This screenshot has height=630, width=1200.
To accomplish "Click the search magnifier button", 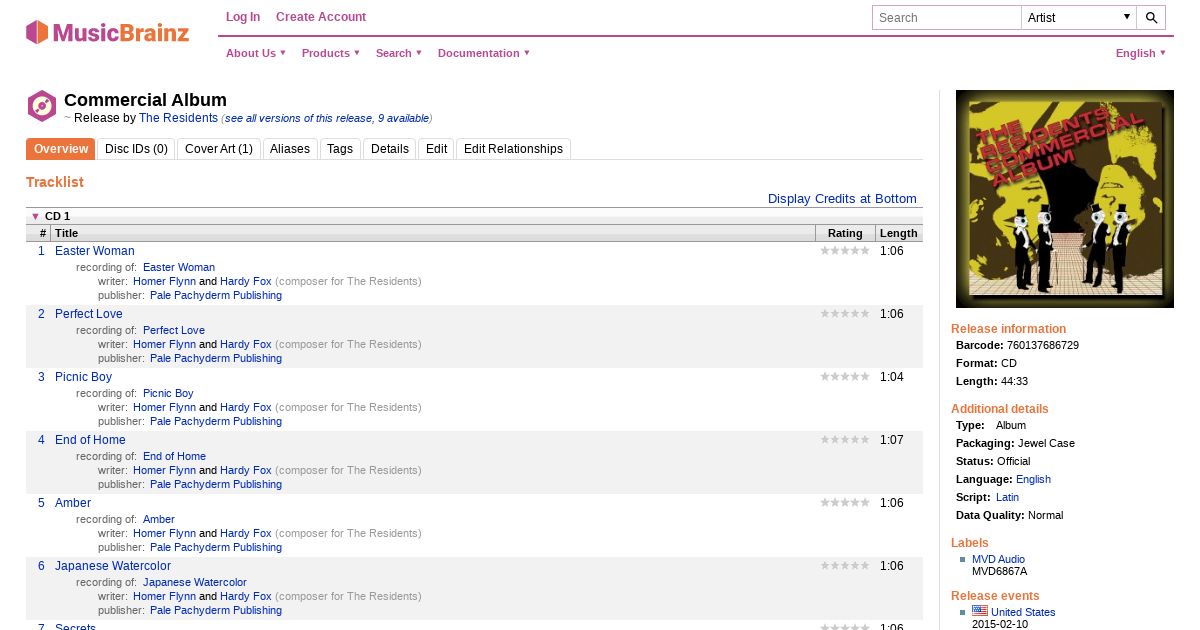I will [x=1151, y=17].
